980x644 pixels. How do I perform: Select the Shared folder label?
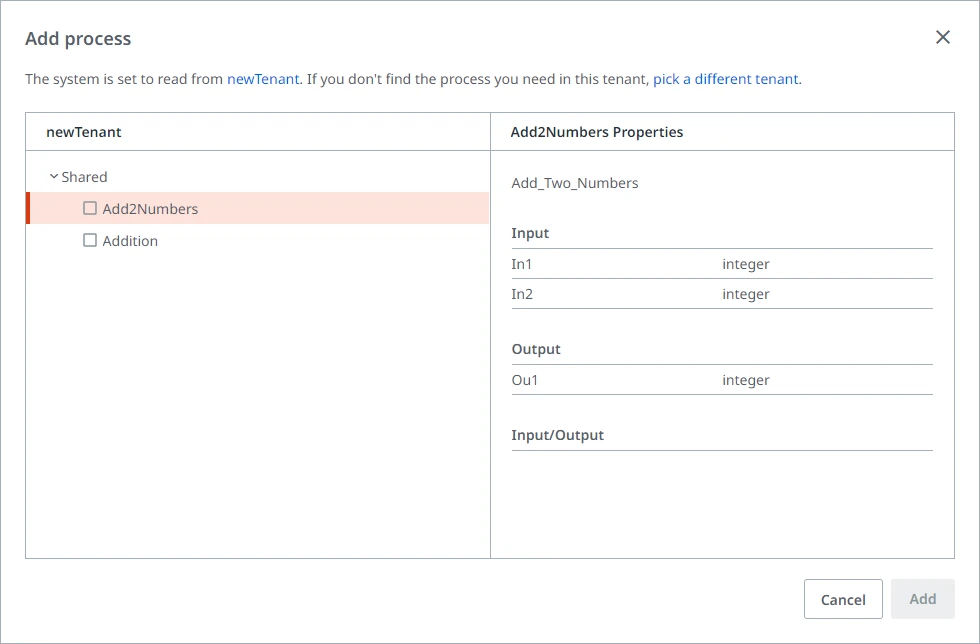tap(84, 177)
